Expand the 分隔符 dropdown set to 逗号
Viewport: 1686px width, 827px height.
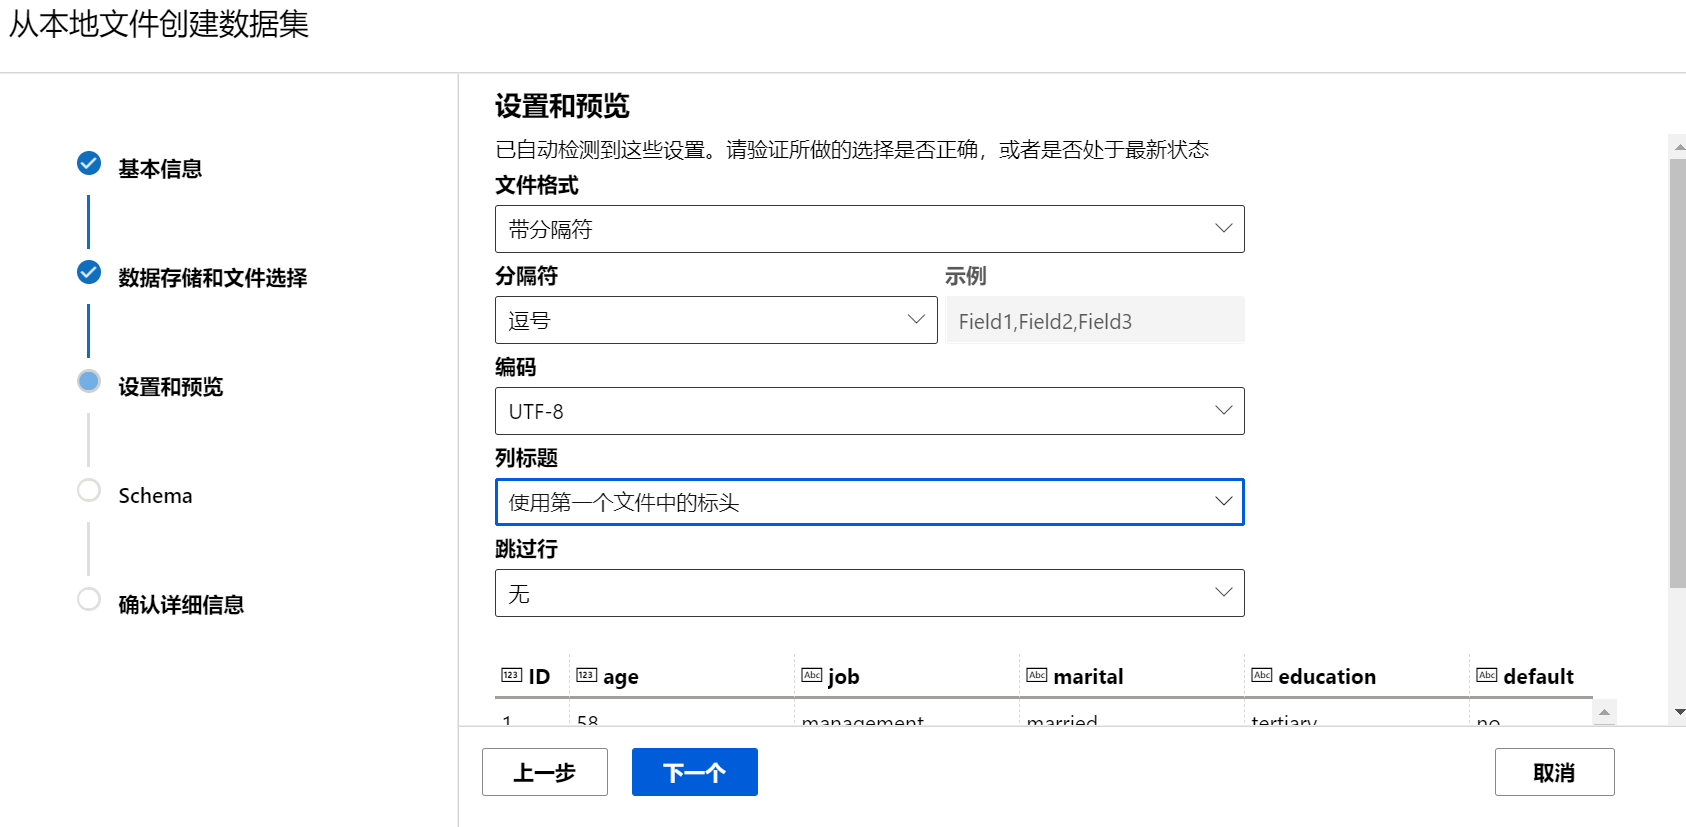(715, 320)
